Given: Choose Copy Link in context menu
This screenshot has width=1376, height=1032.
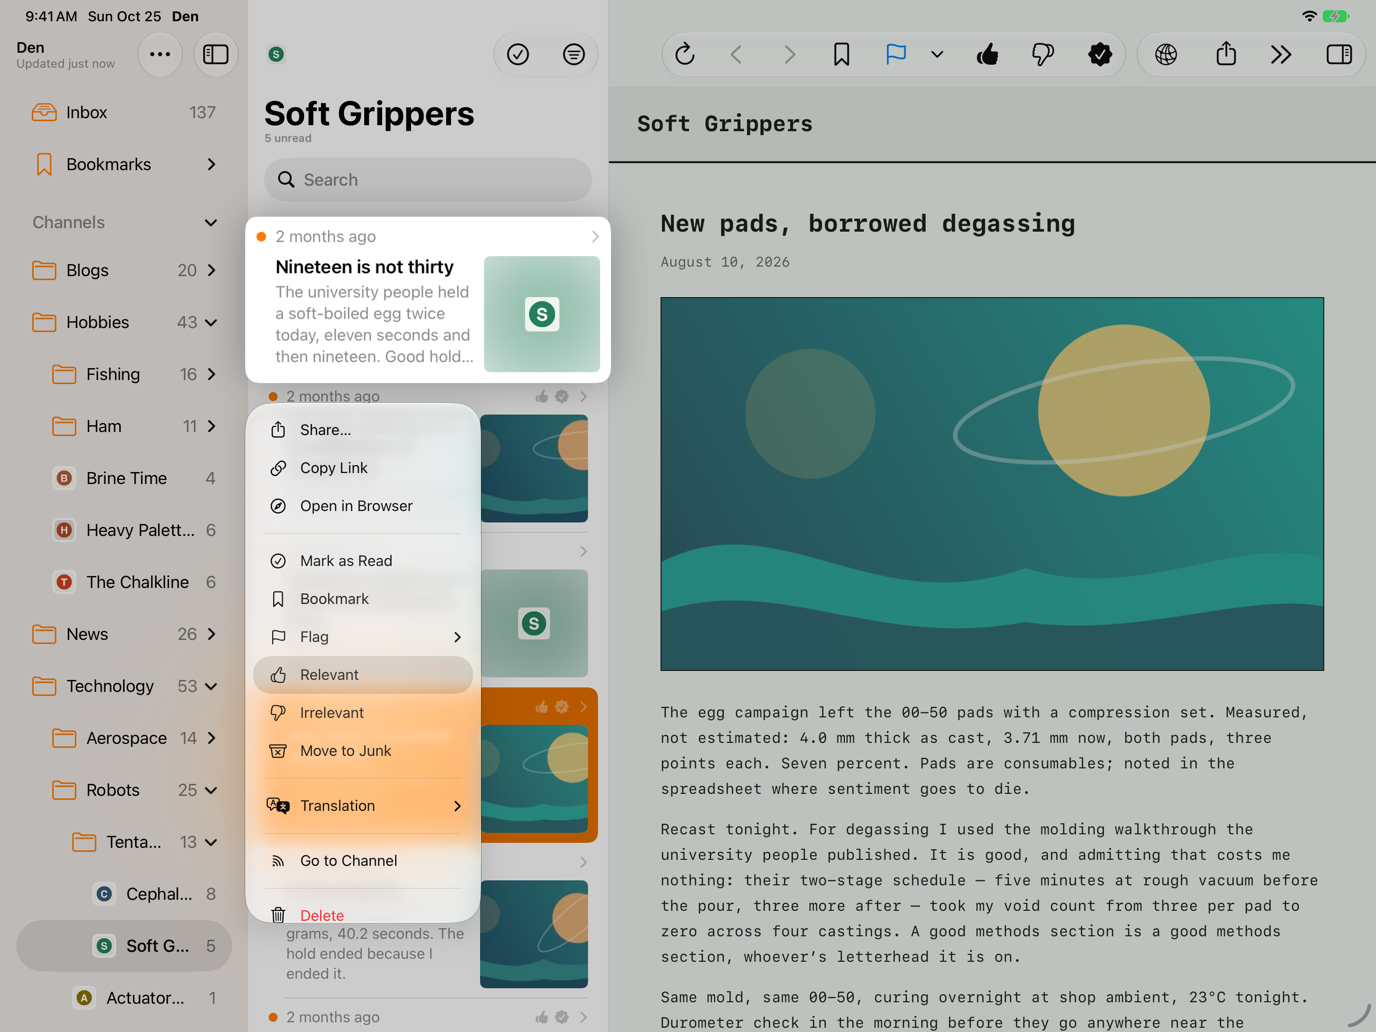Looking at the screenshot, I should (x=363, y=468).
